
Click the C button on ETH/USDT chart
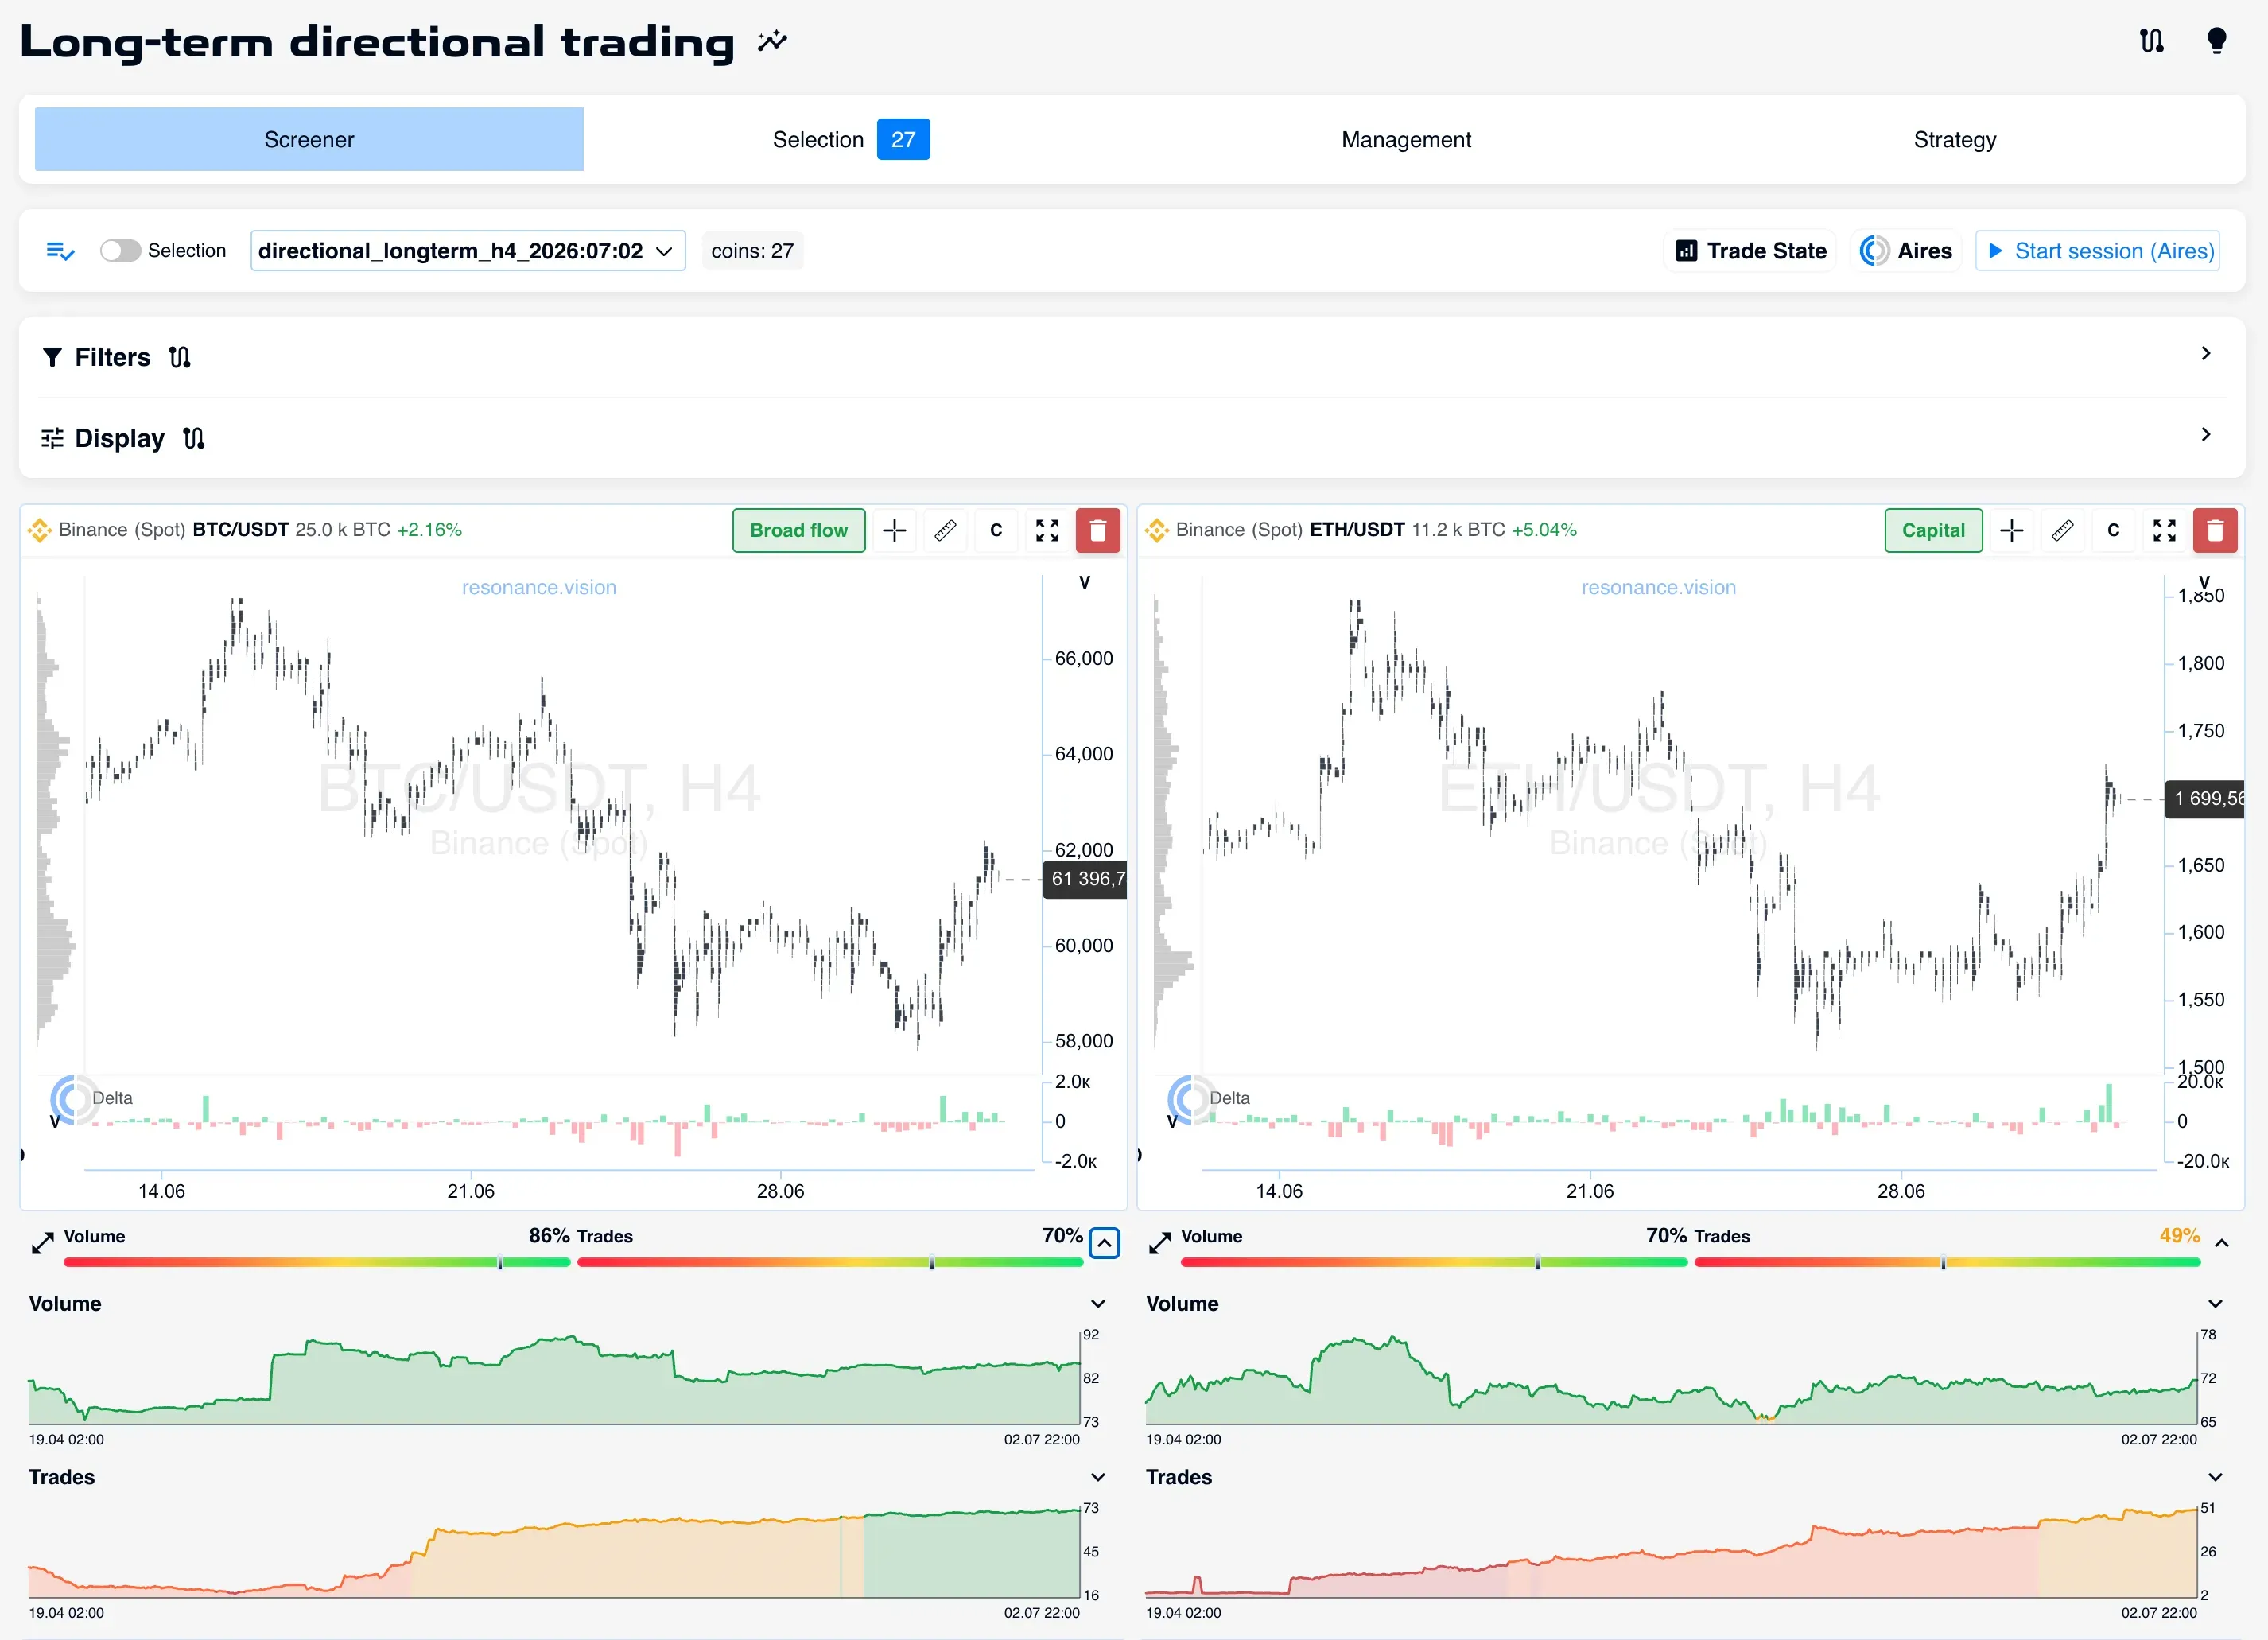pos(2113,530)
